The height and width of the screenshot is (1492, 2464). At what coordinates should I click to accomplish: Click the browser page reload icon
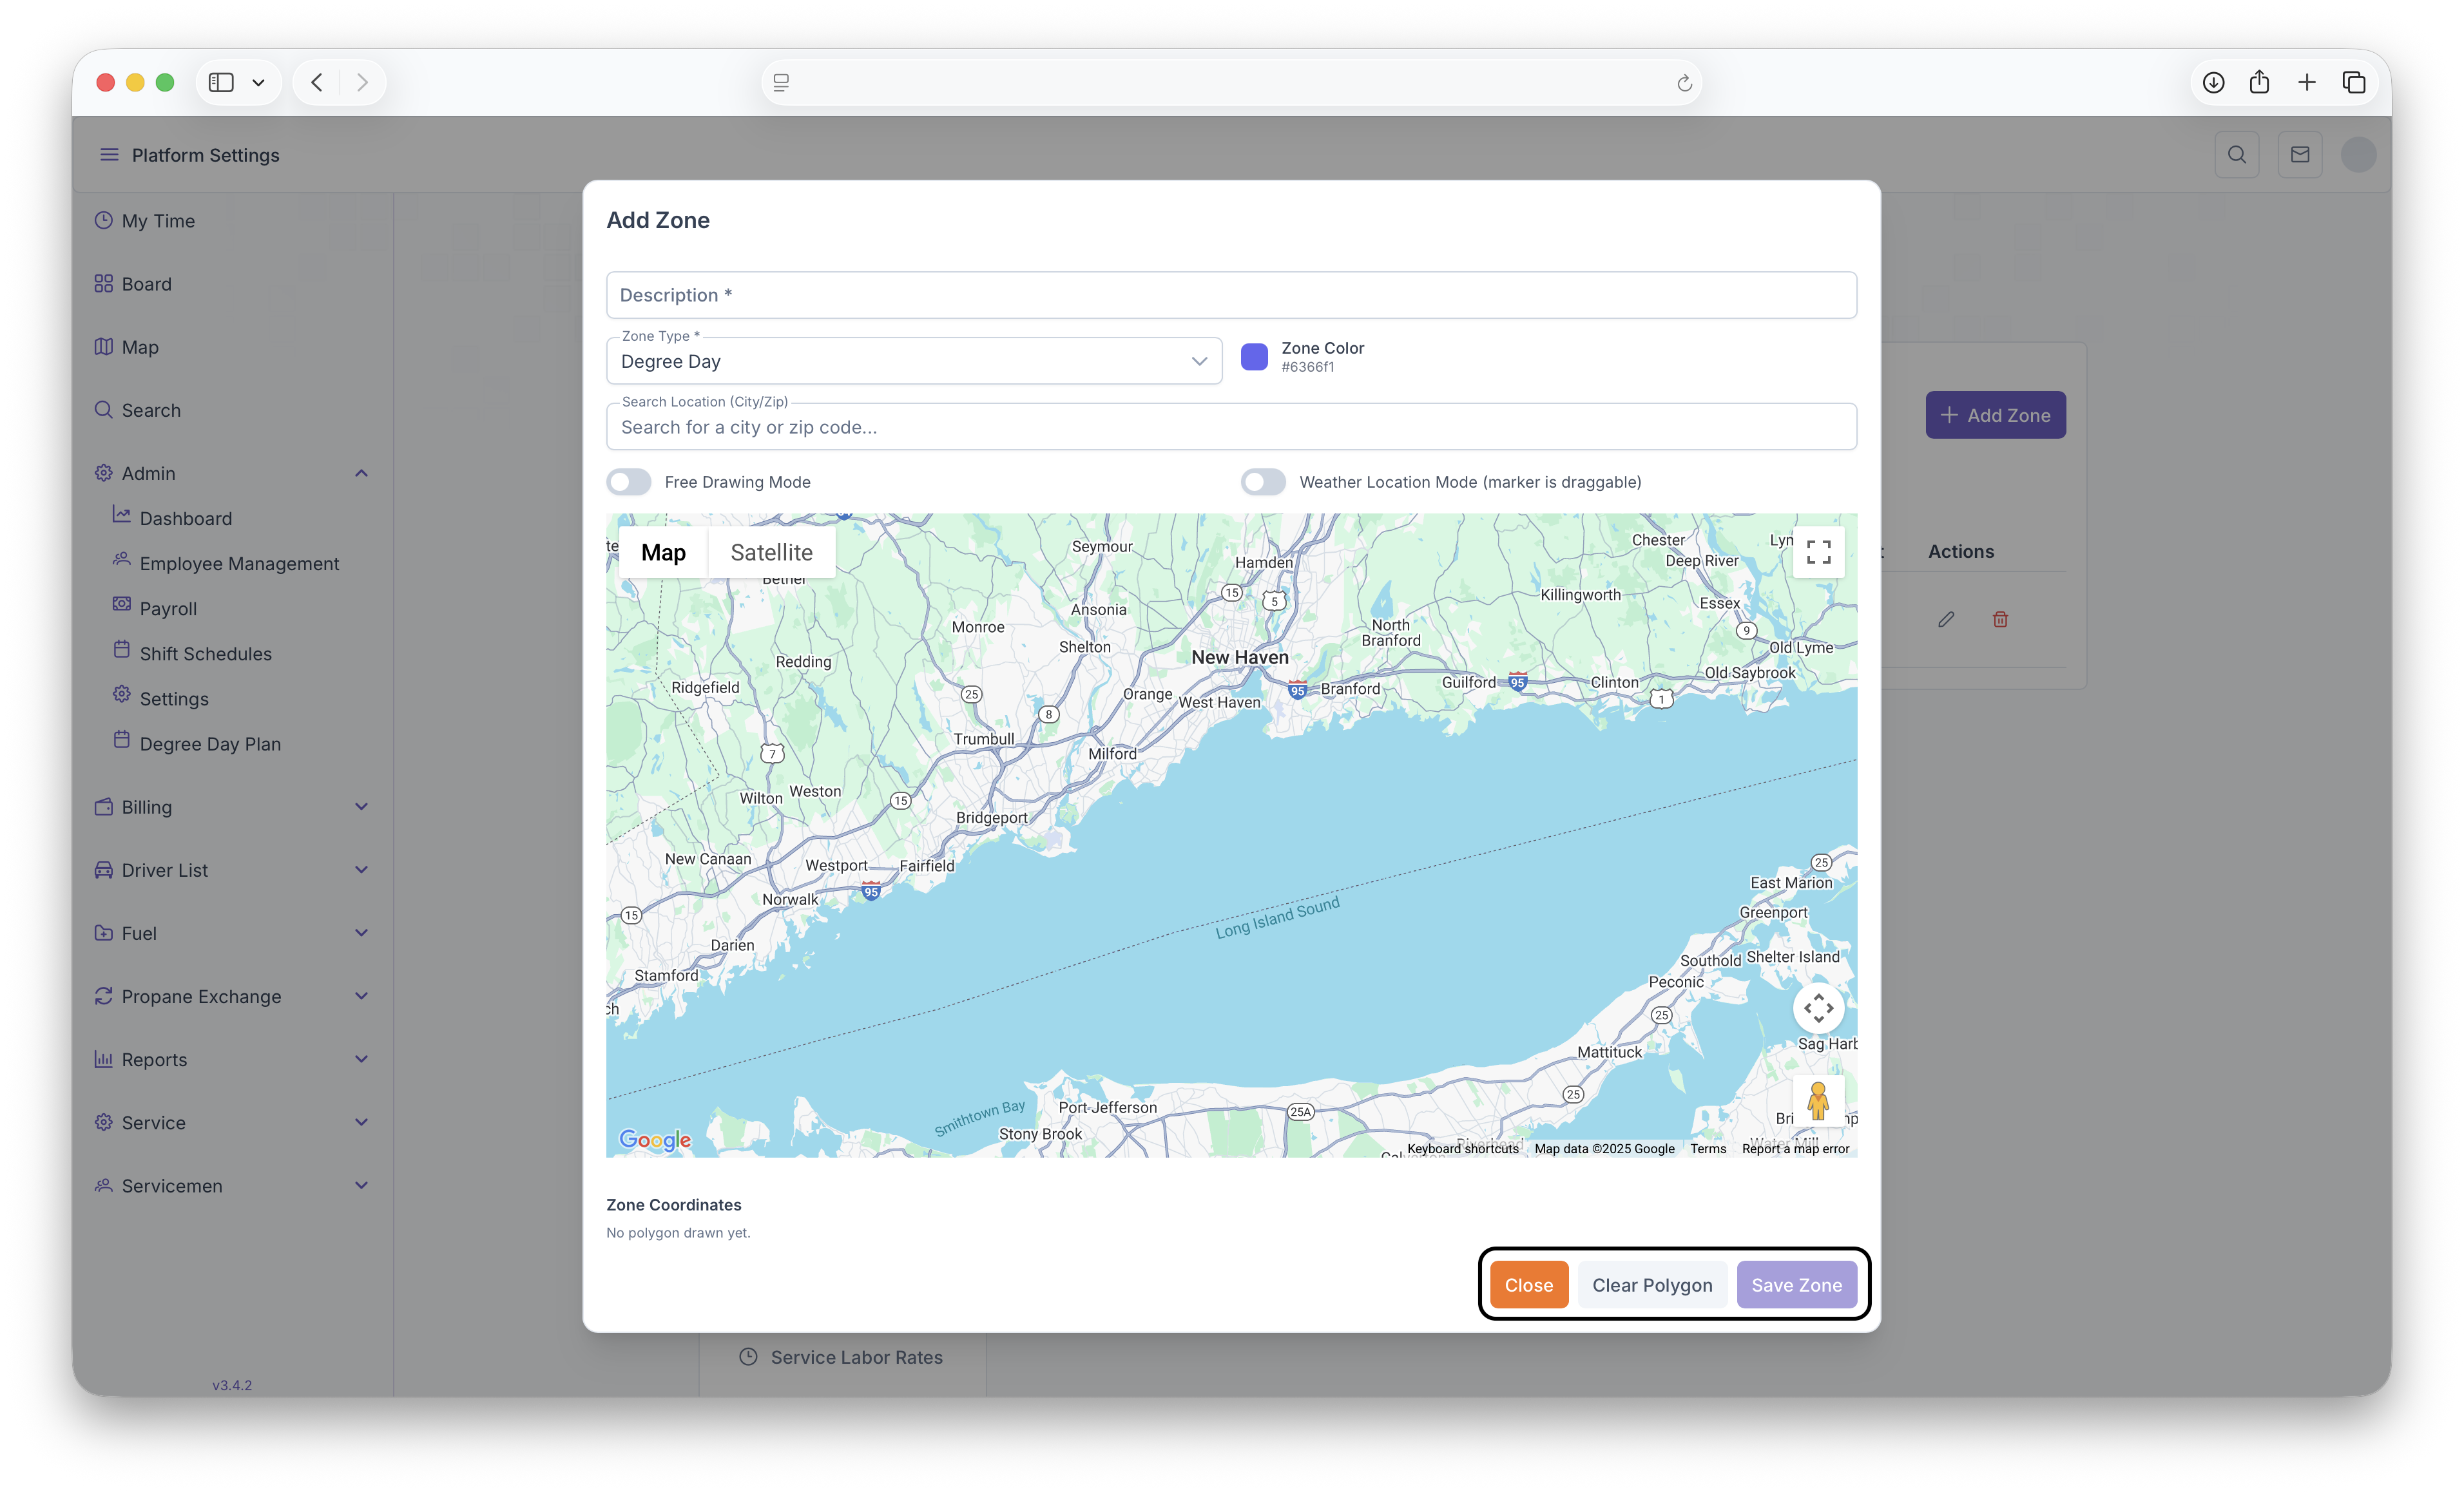pyautogui.click(x=1684, y=83)
